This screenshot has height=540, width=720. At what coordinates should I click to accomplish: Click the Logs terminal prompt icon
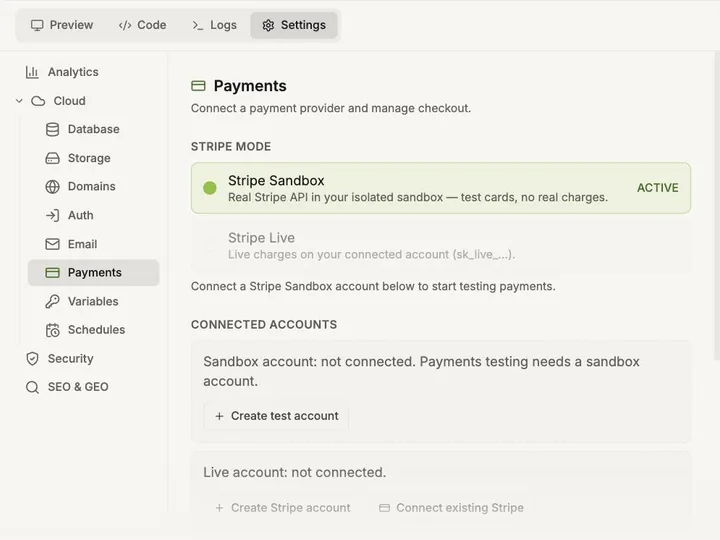(197, 25)
